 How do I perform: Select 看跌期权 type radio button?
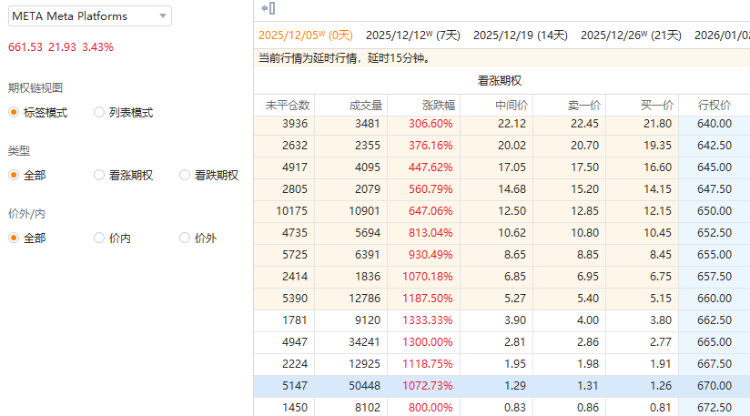click(185, 175)
